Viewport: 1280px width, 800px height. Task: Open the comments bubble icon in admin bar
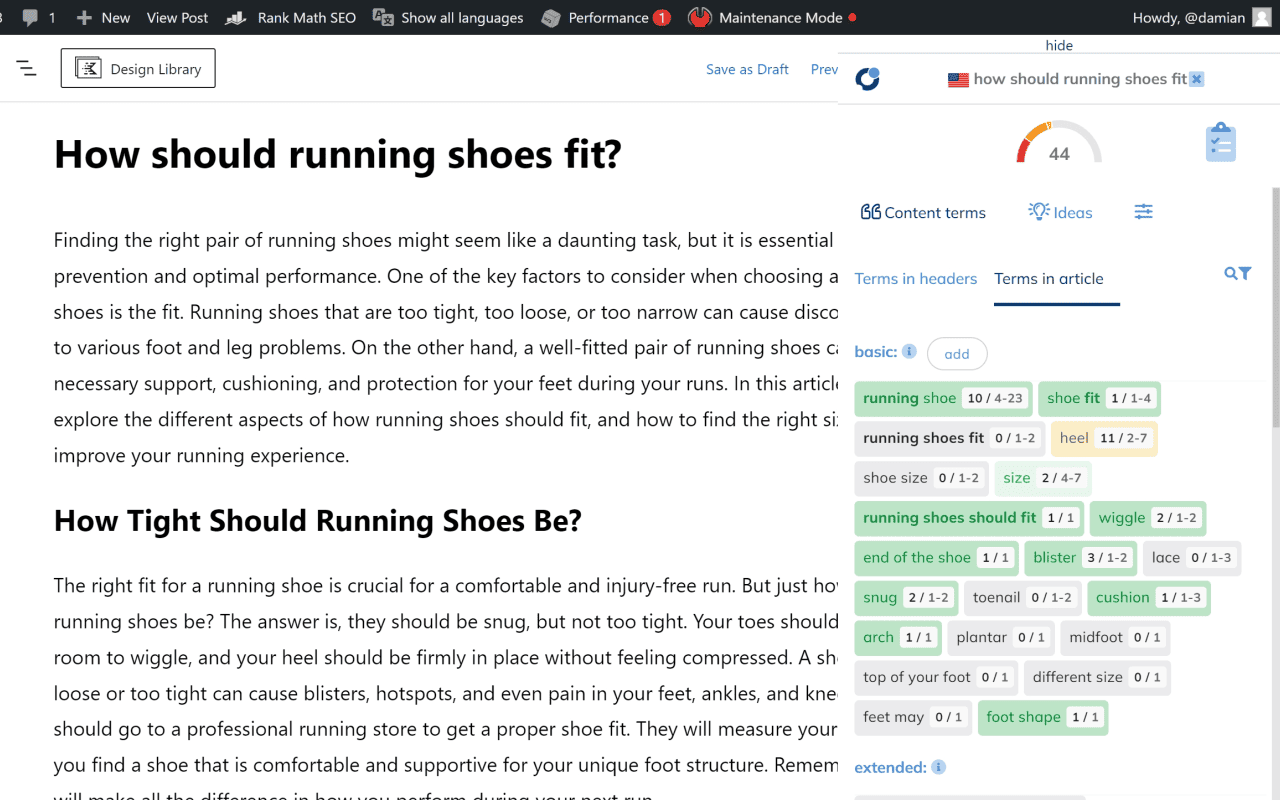30,17
